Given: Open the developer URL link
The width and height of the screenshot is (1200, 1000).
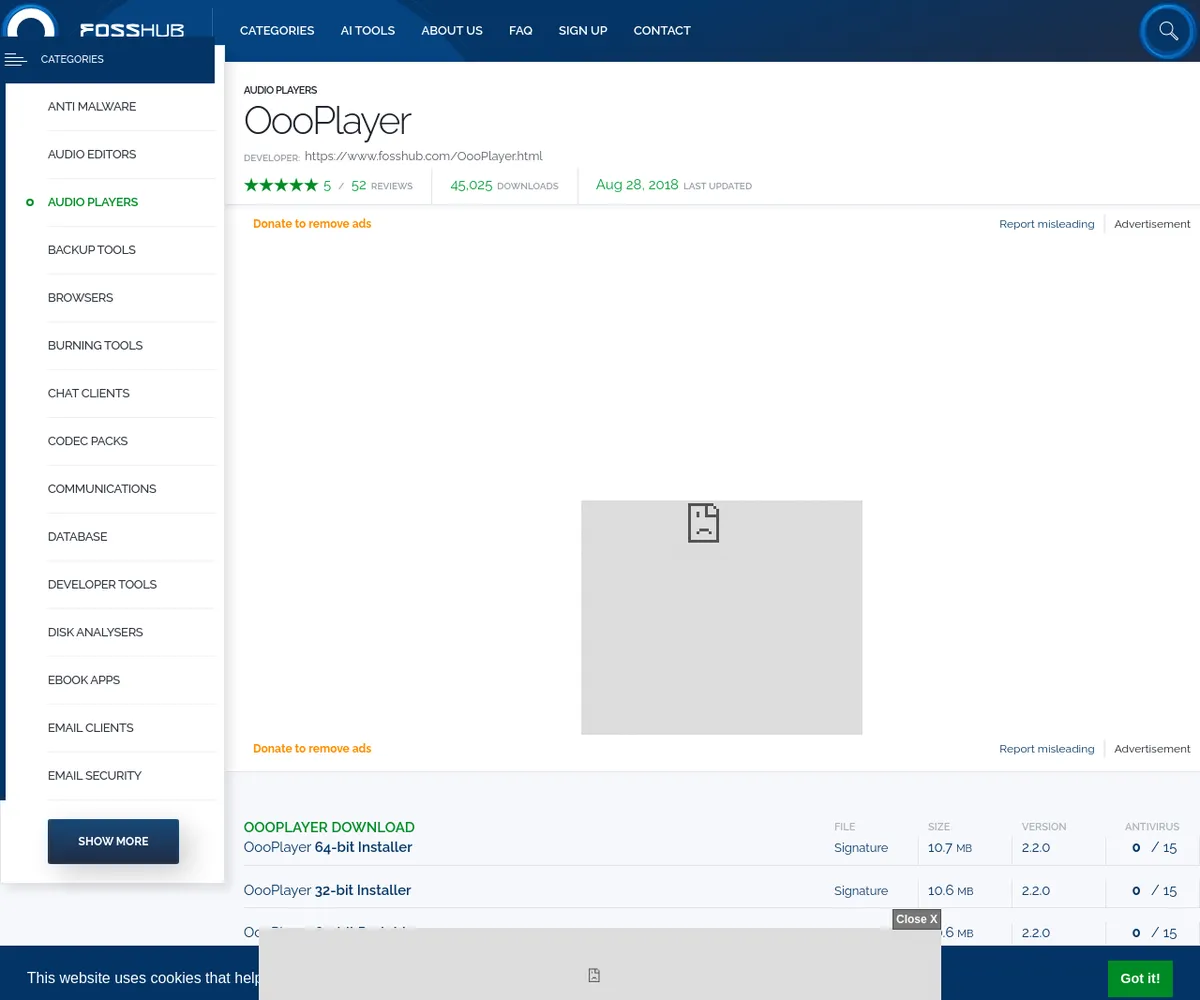Looking at the screenshot, I should click(423, 156).
